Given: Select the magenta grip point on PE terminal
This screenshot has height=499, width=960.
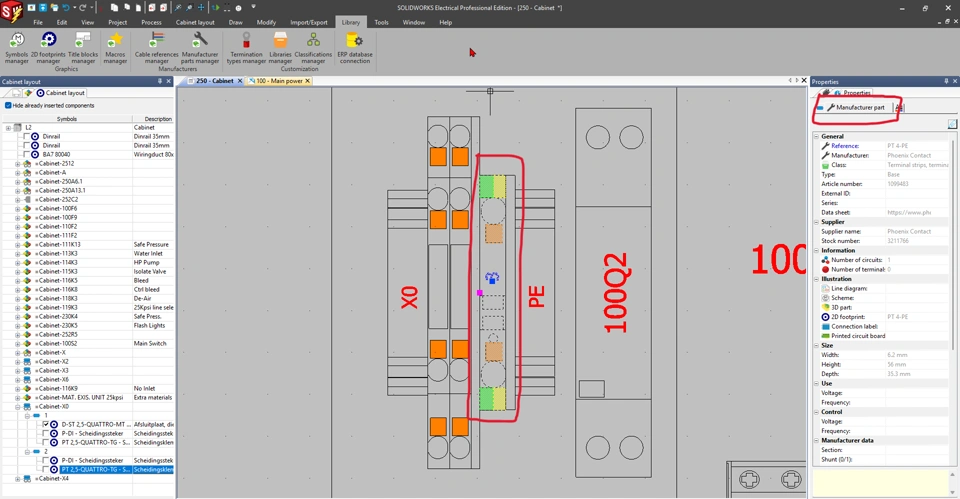Looking at the screenshot, I should point(479,293).
